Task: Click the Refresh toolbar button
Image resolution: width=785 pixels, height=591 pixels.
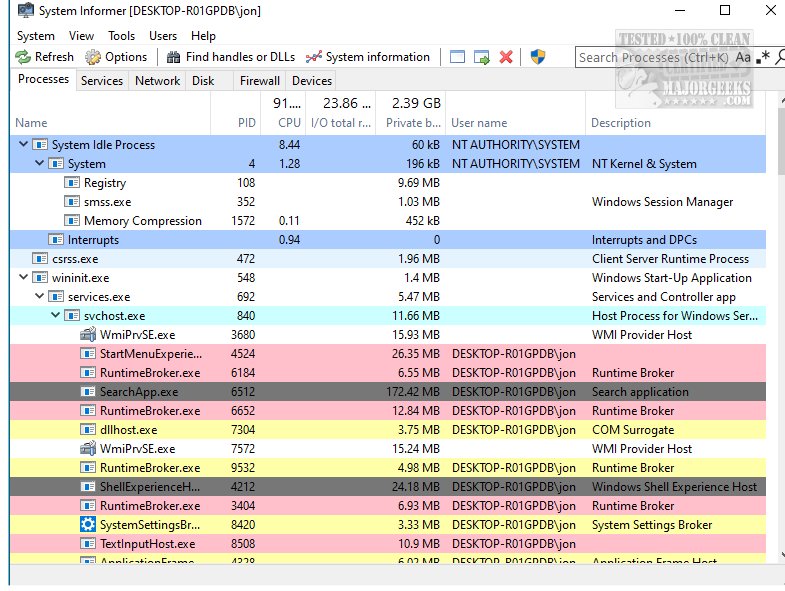Action: [x=45, y=57]
